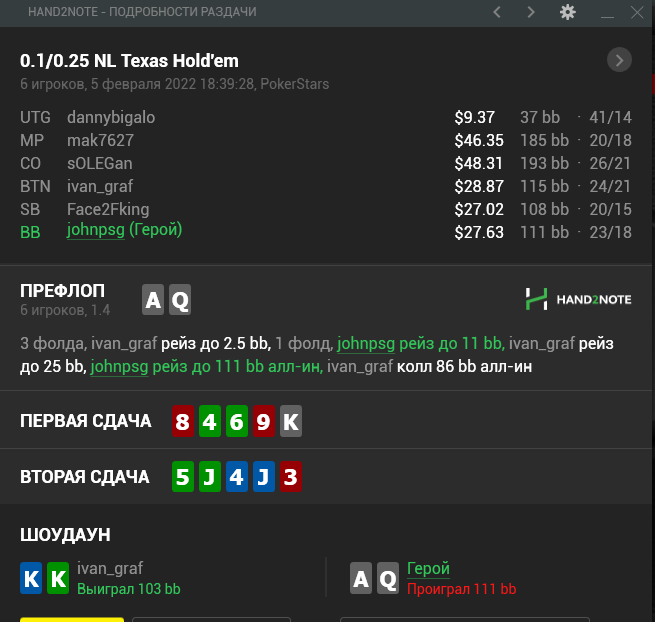The width and height of the screenshot is (655, 622).
Task: Click stat 26/21 for sOLEGan
Action: pos(610,163)
